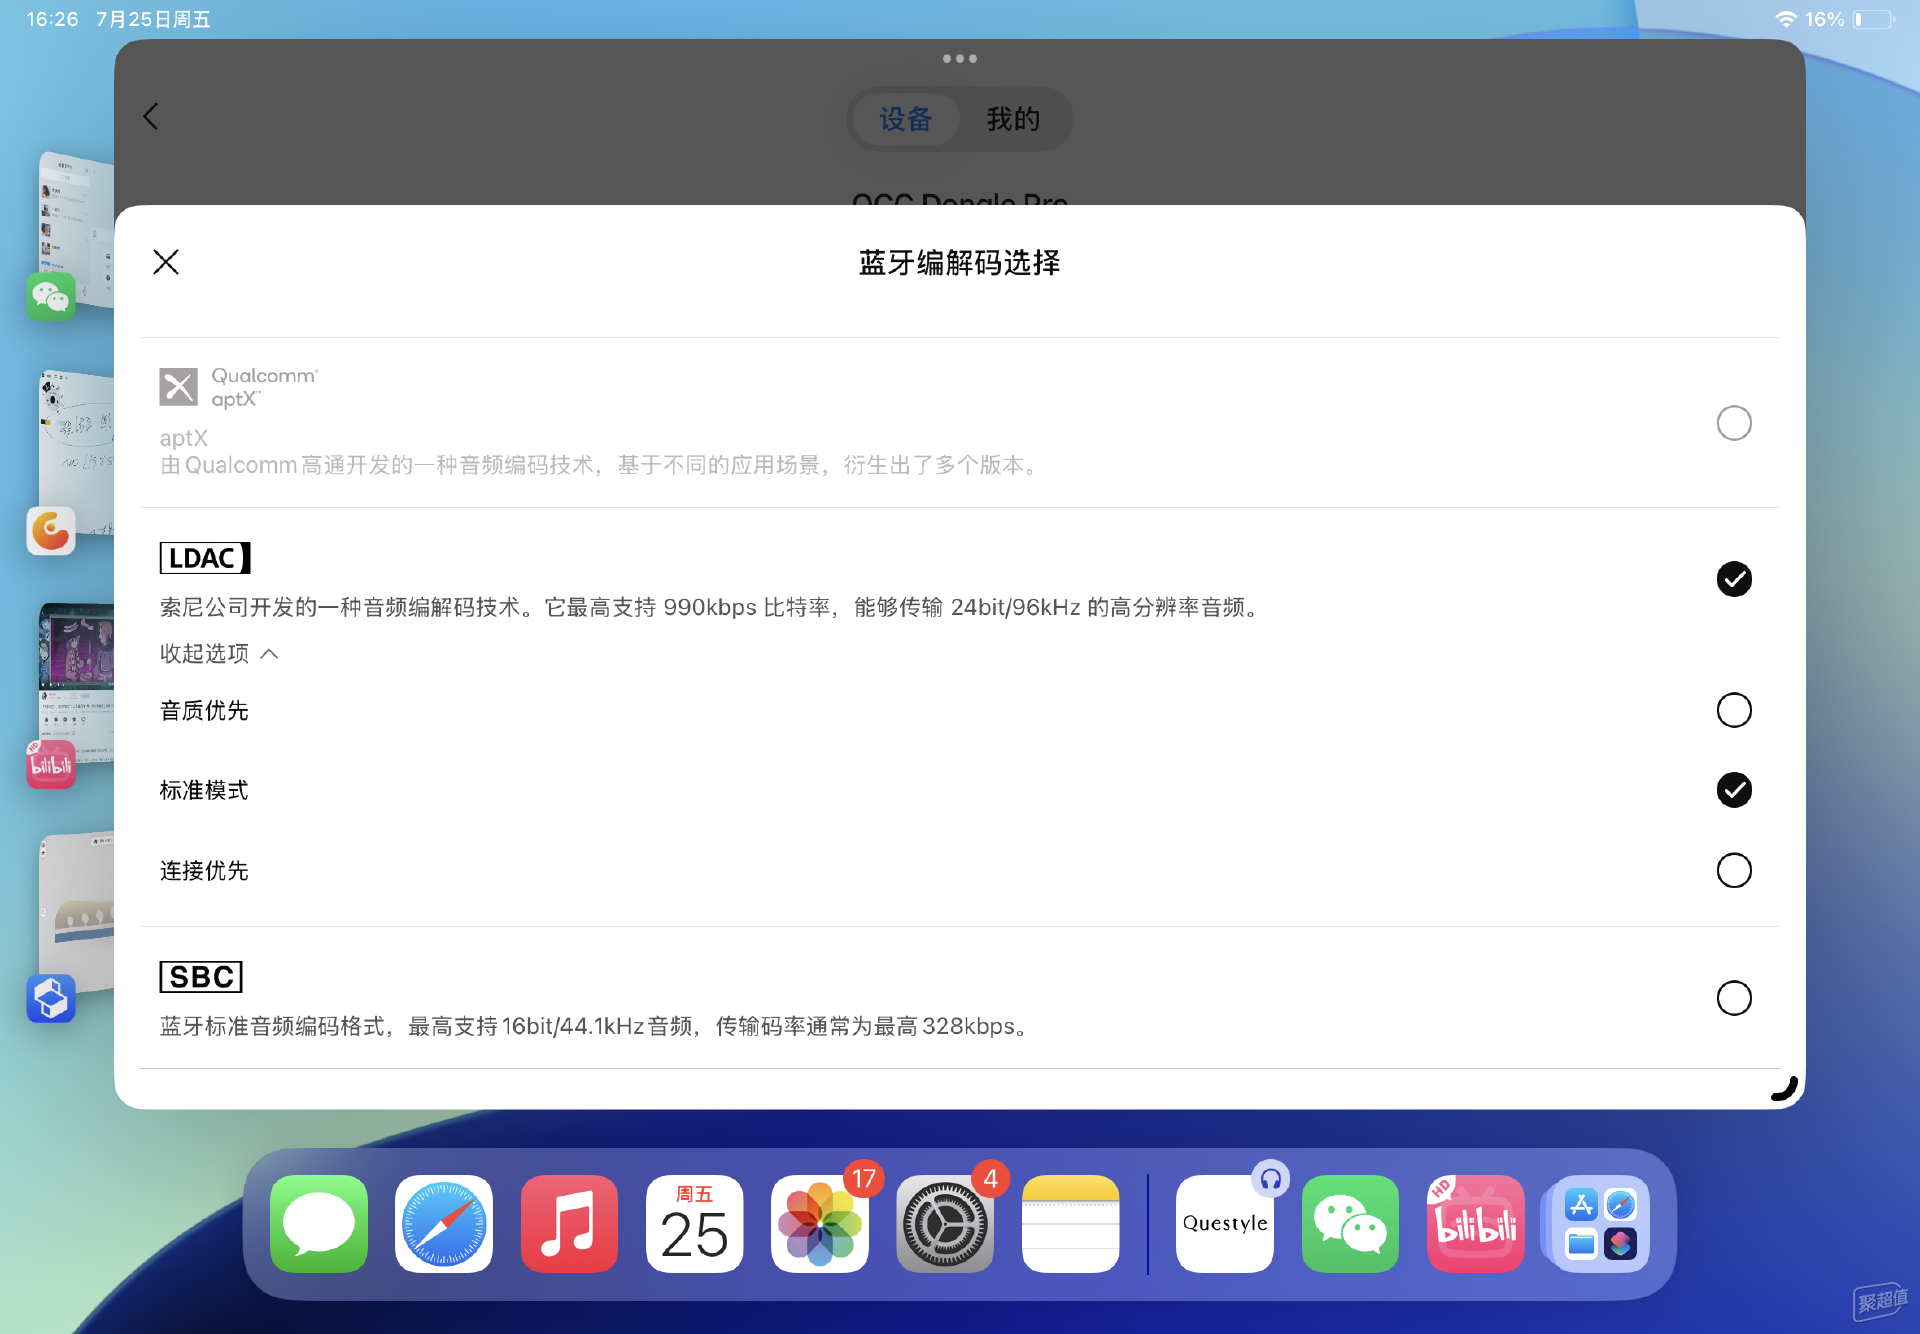Tap the three-dot multitasking handle
1920x1334 pixels.
(x=960, y=59)
